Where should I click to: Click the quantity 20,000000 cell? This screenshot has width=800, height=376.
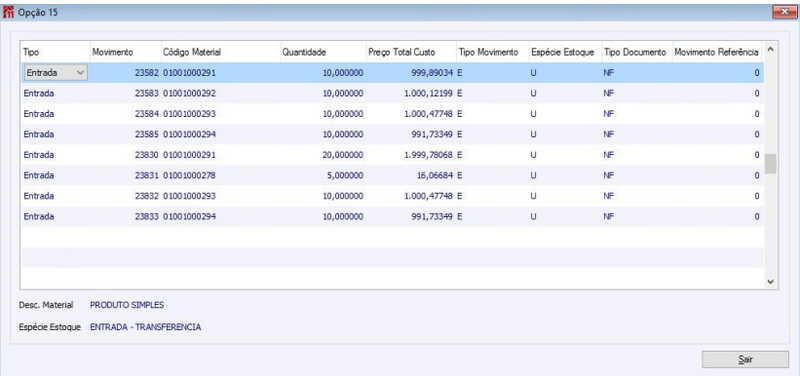pos(343,155)
